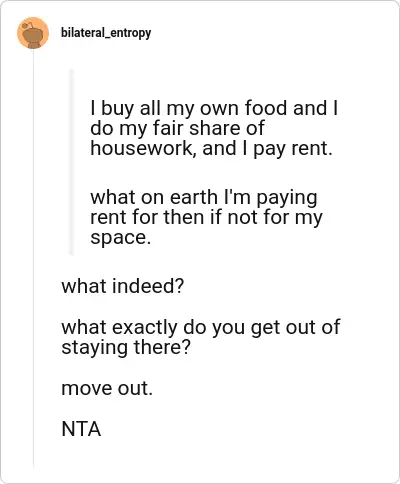This screenshot has height=484, width=400.
Task: Click the phrase "fair share of"
Action: coord(209,128)
